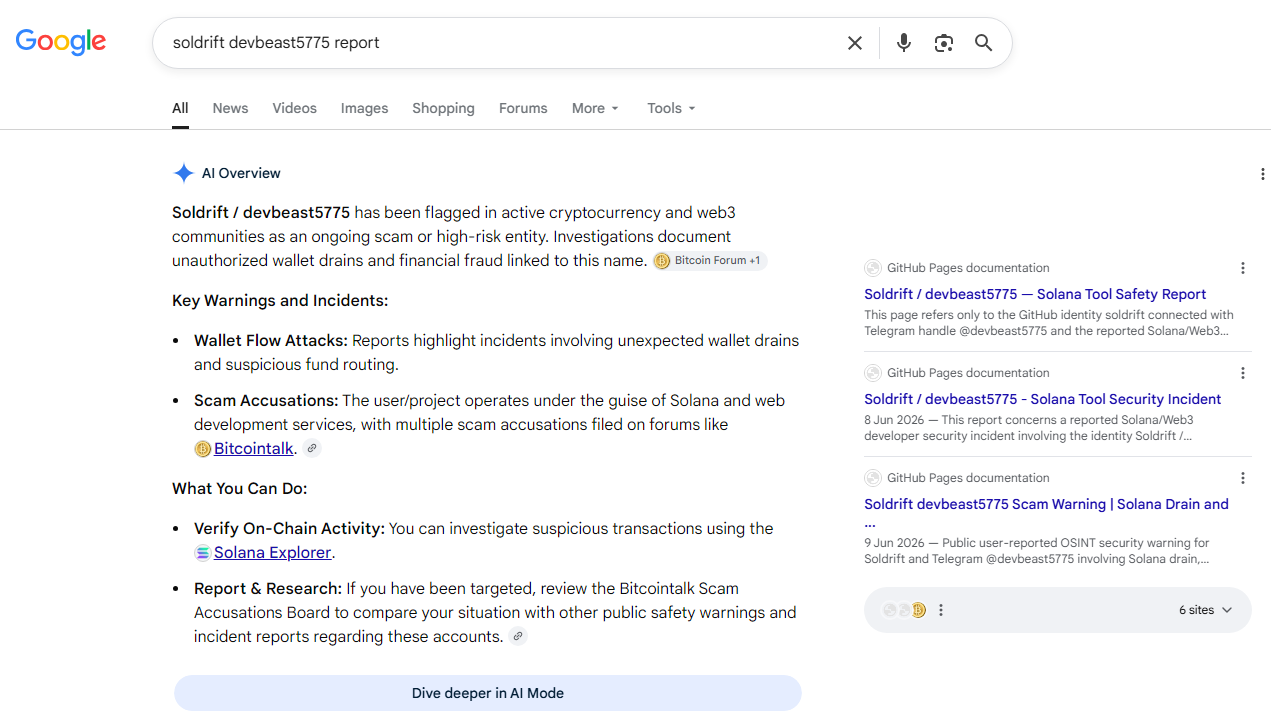The width and height of the screenshot is (1271, 727).
Task: Open the Tools dropdown
Action: tap(671, 108)
